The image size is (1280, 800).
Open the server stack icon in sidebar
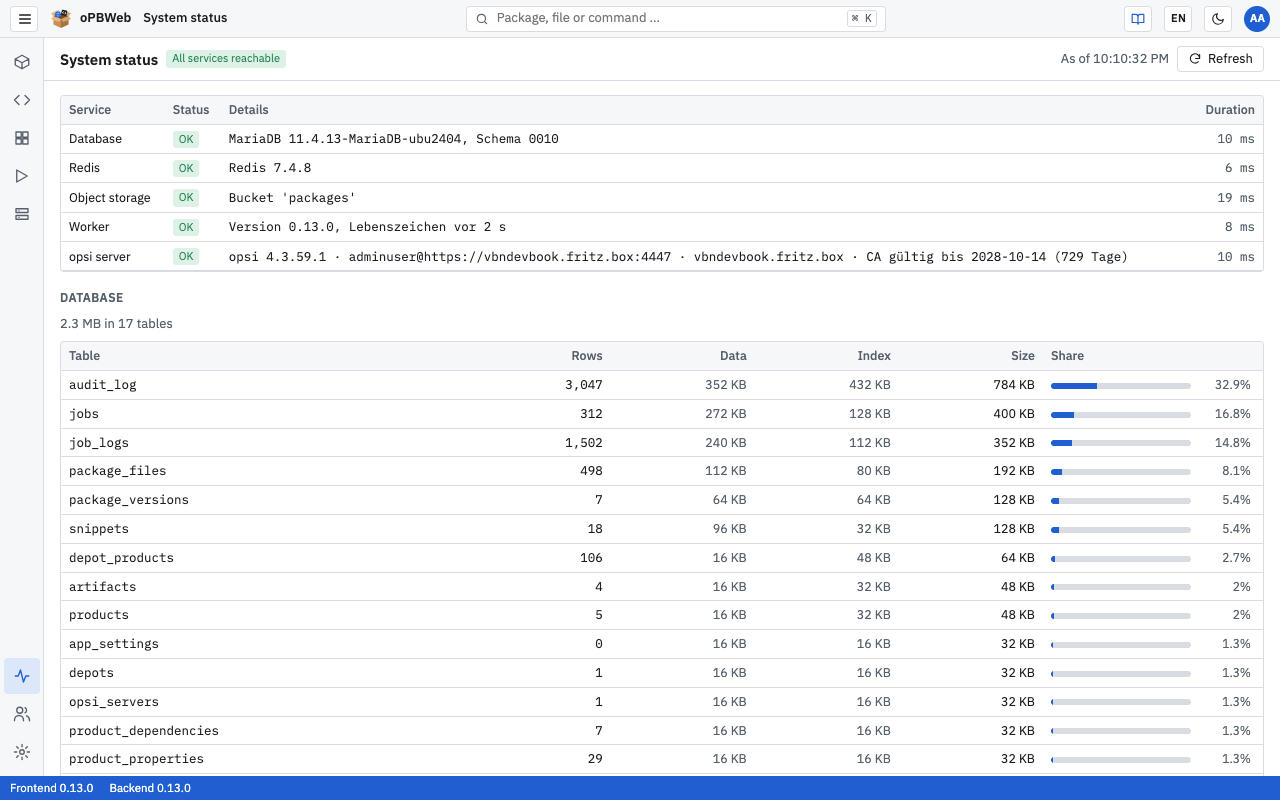[x=22, y=214]
